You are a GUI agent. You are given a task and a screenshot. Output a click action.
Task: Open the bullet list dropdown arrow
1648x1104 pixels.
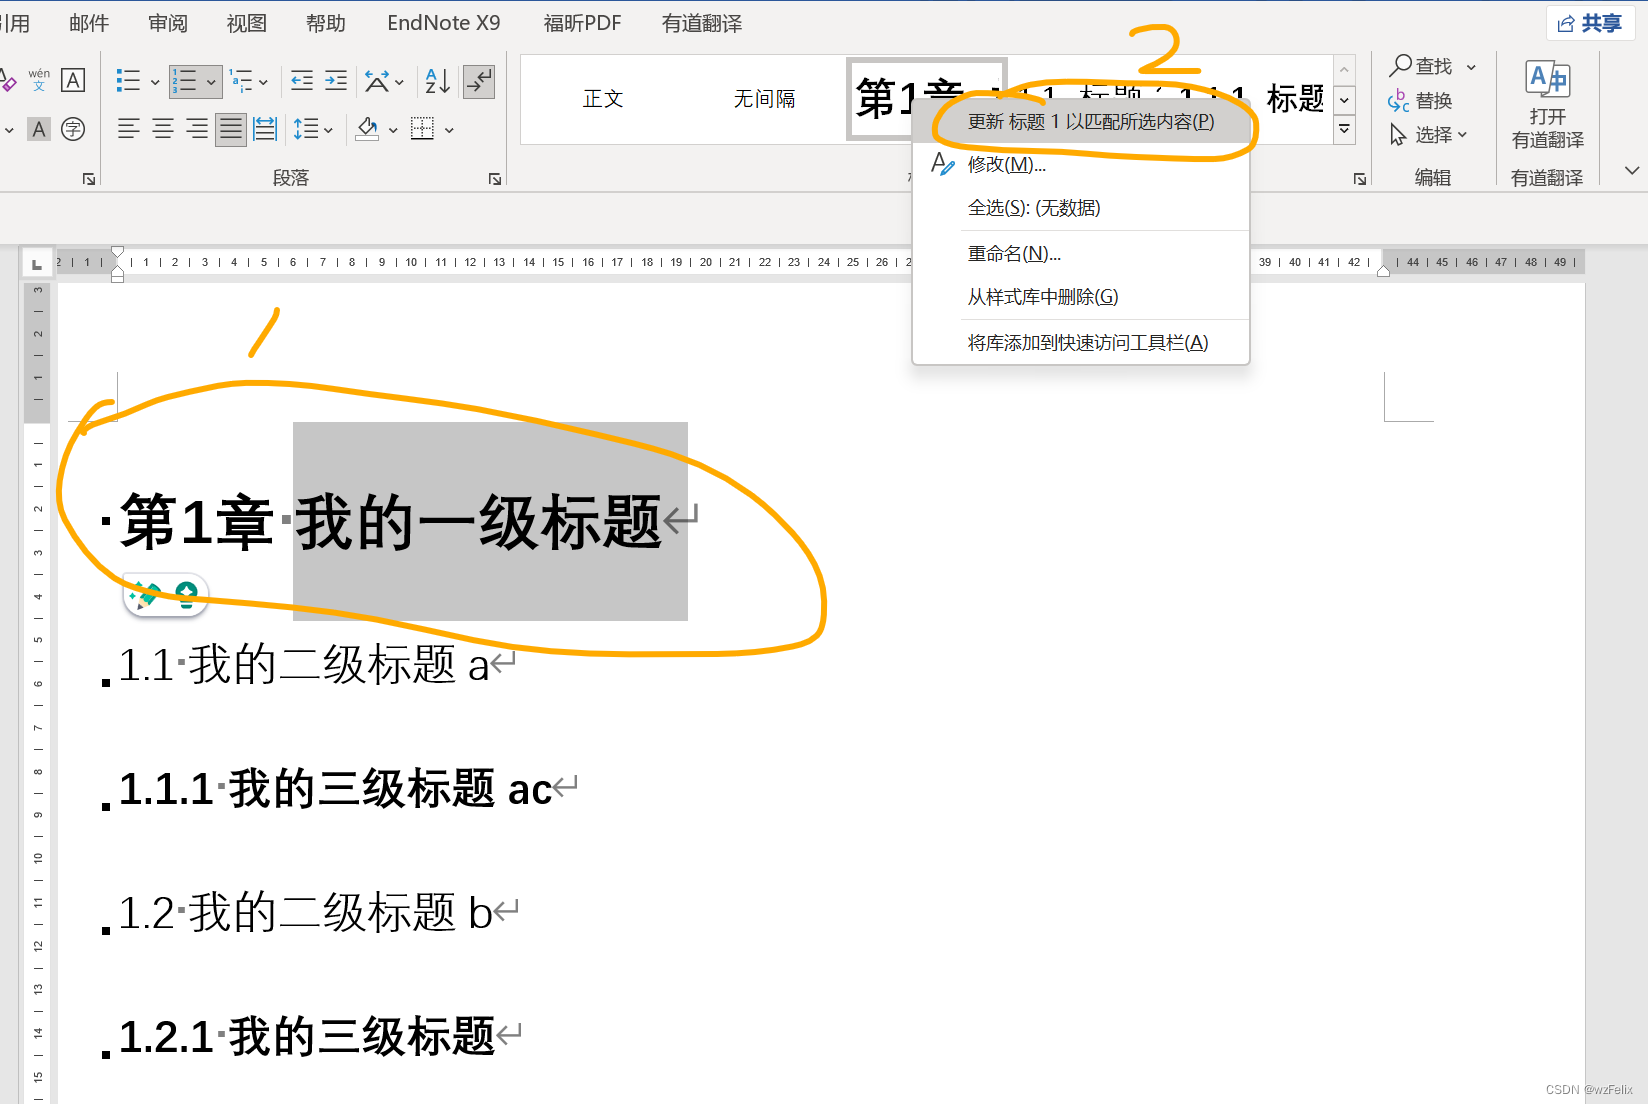click(155, 82)
